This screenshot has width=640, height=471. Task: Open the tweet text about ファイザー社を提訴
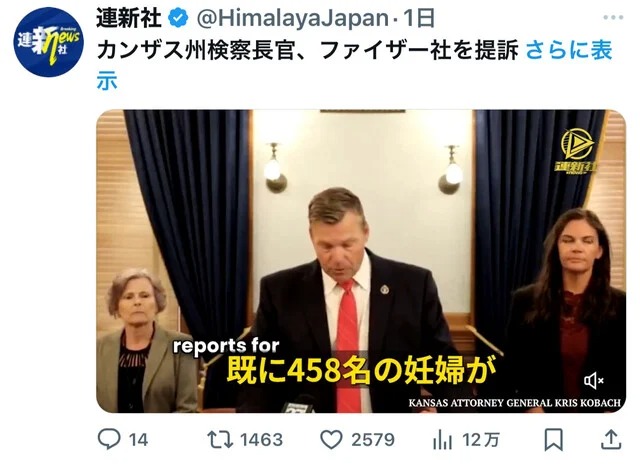[307, 50]
